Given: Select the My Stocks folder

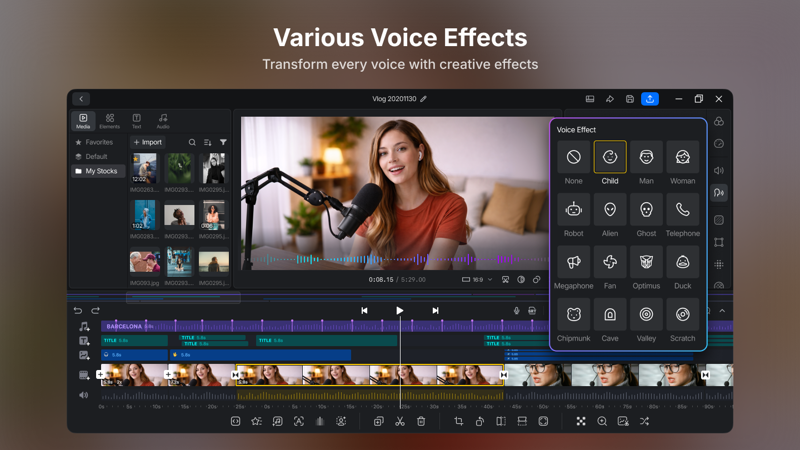Looking at the screenshot, I should click(x=97, y=171).
